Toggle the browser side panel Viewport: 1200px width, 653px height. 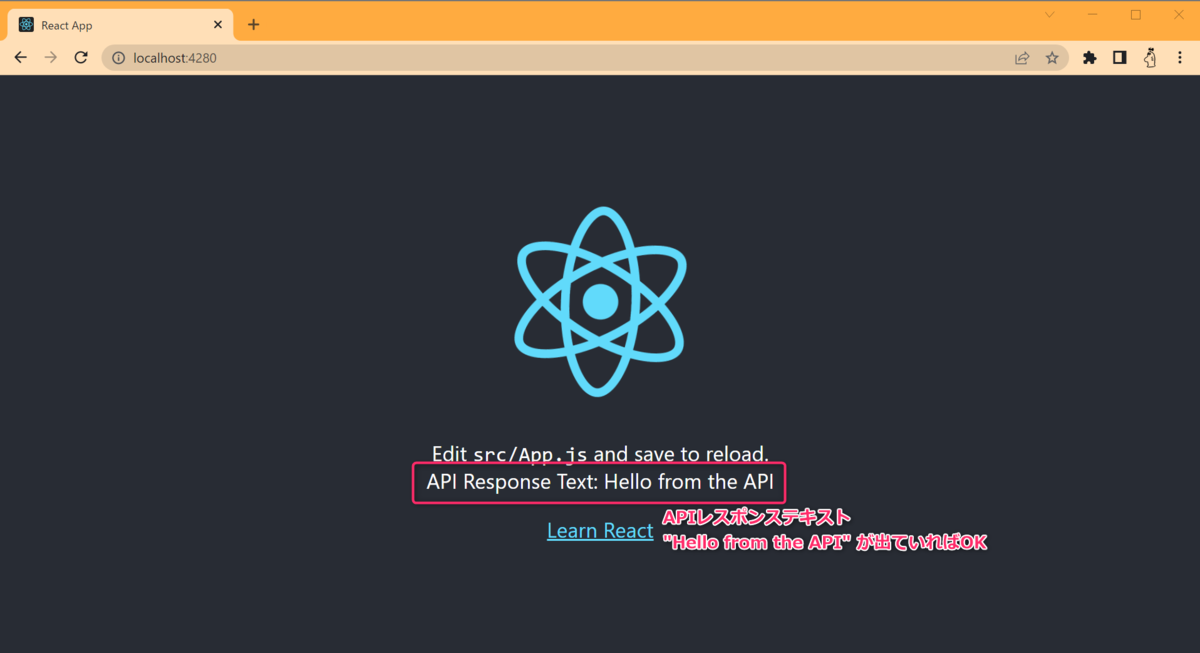pyautogui.click(x=1120, y=58)
